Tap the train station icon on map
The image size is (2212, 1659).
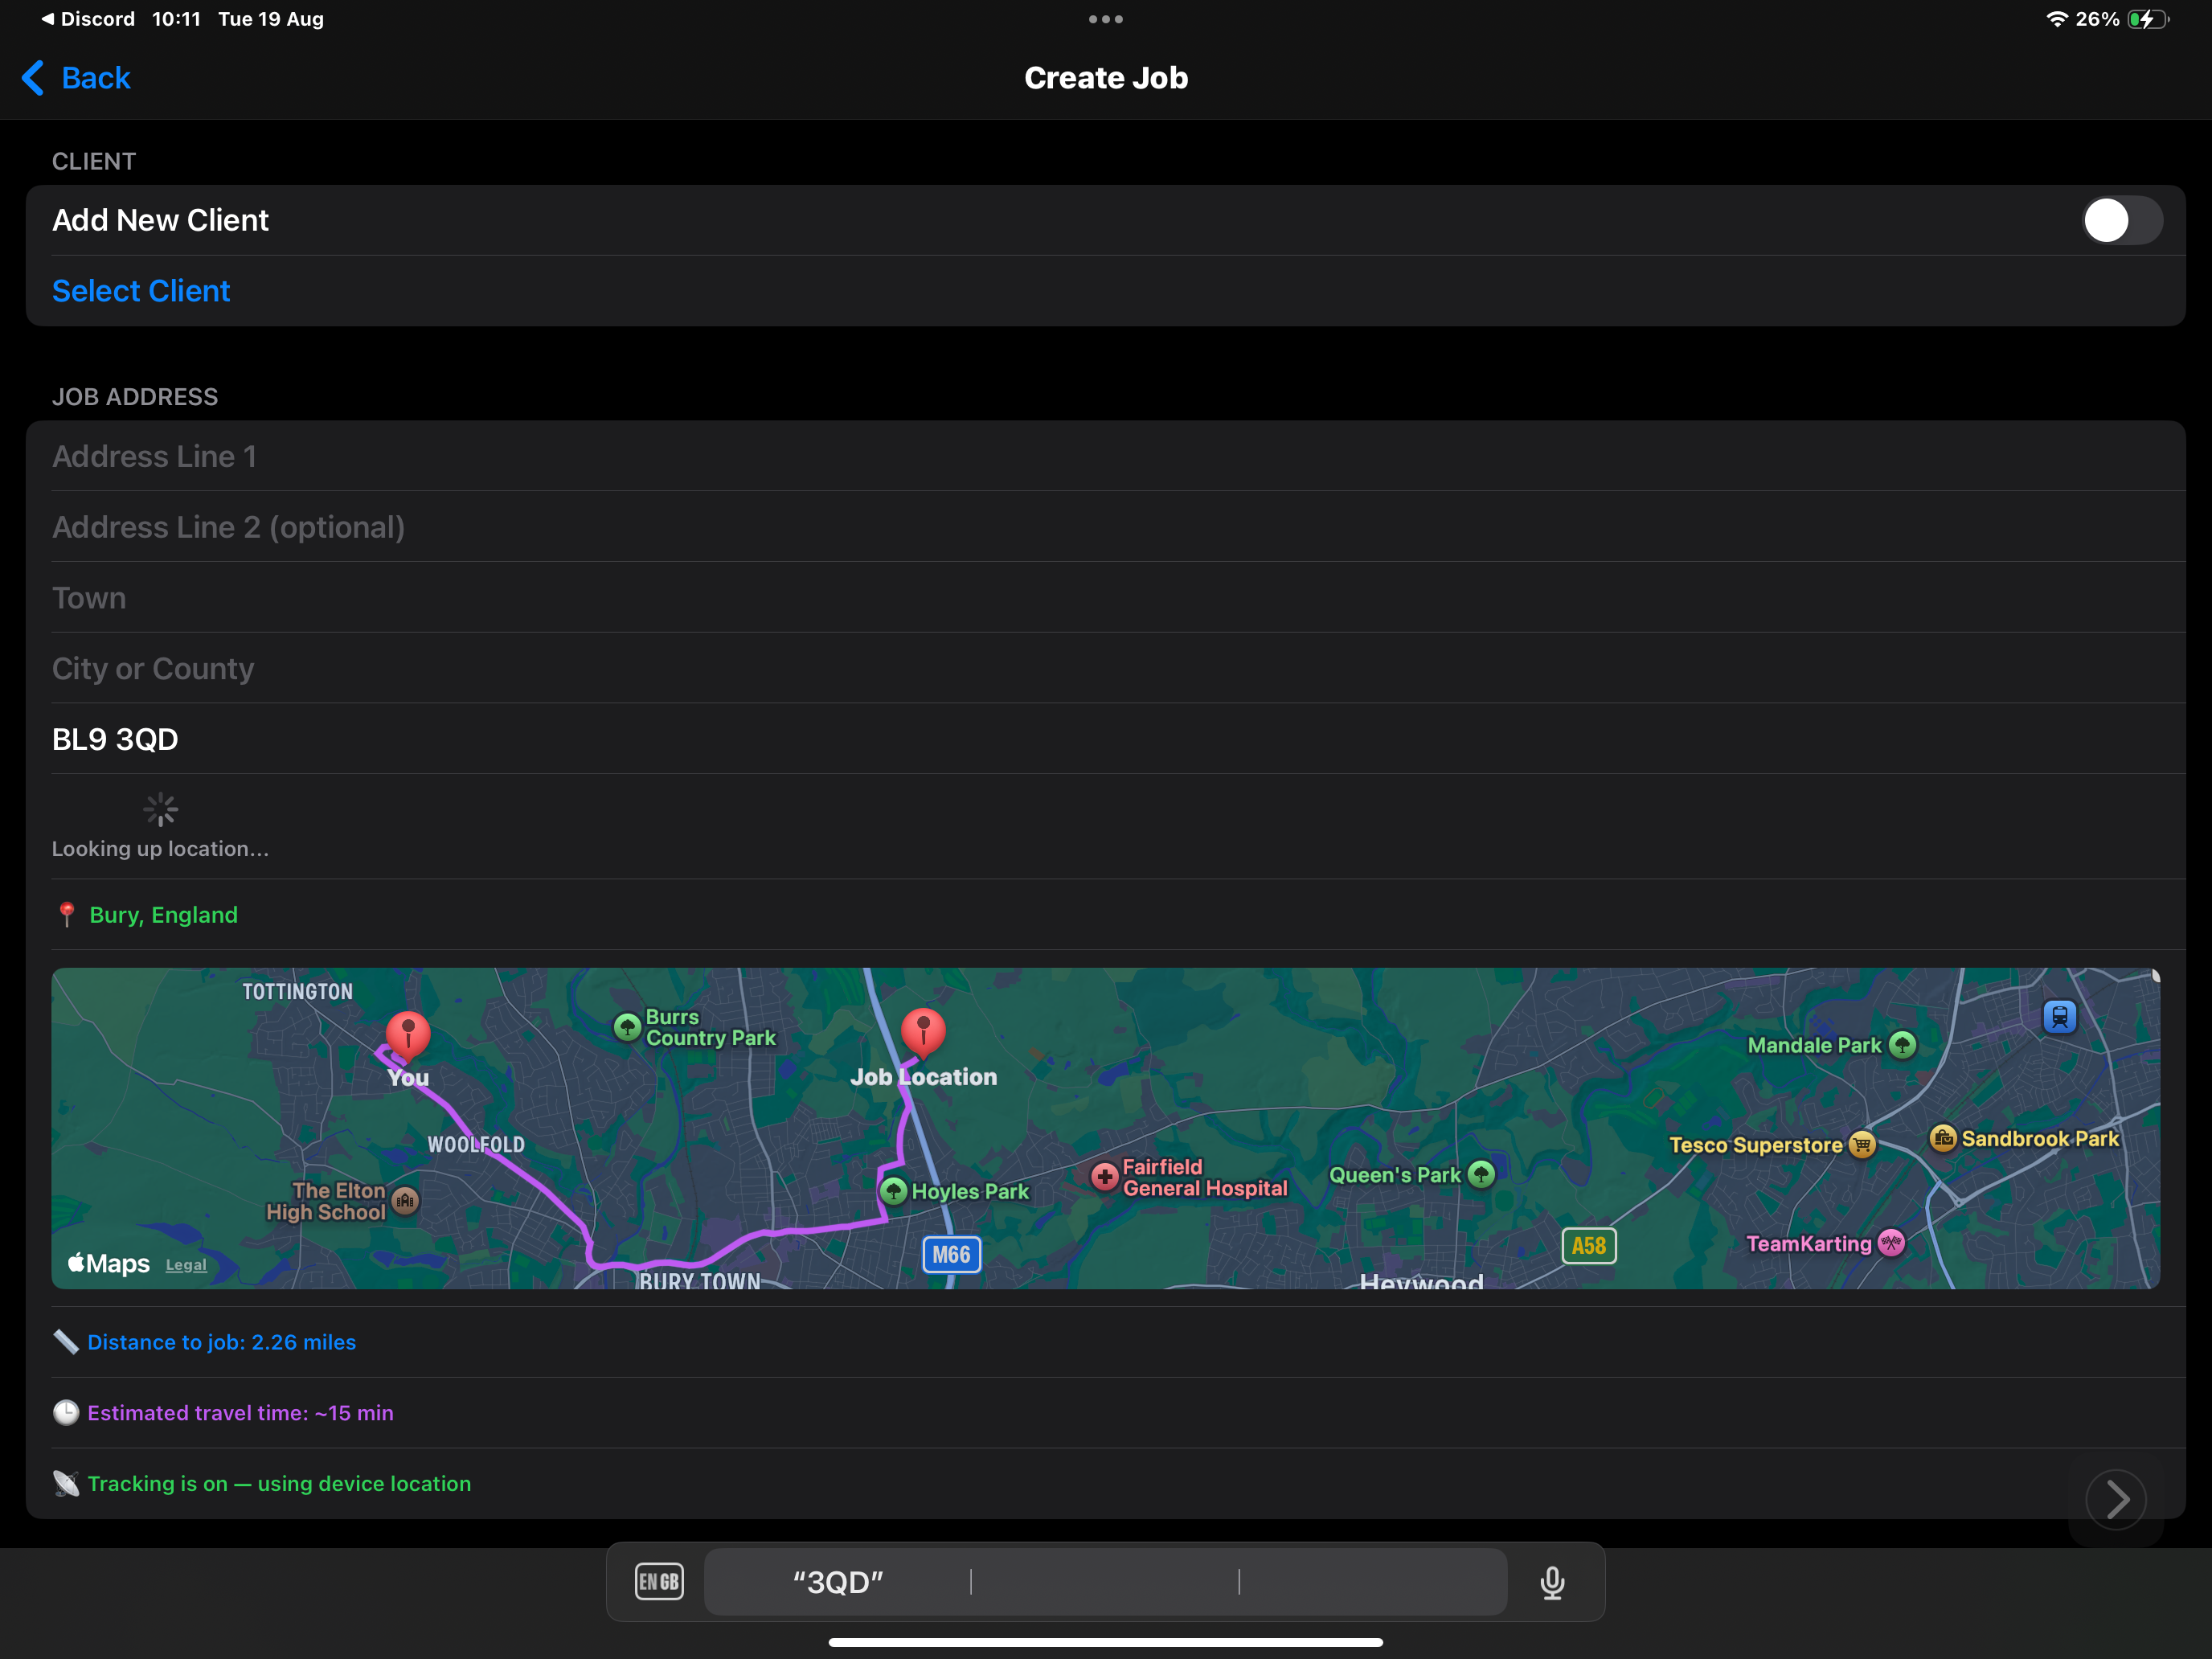[2059, 1017]
